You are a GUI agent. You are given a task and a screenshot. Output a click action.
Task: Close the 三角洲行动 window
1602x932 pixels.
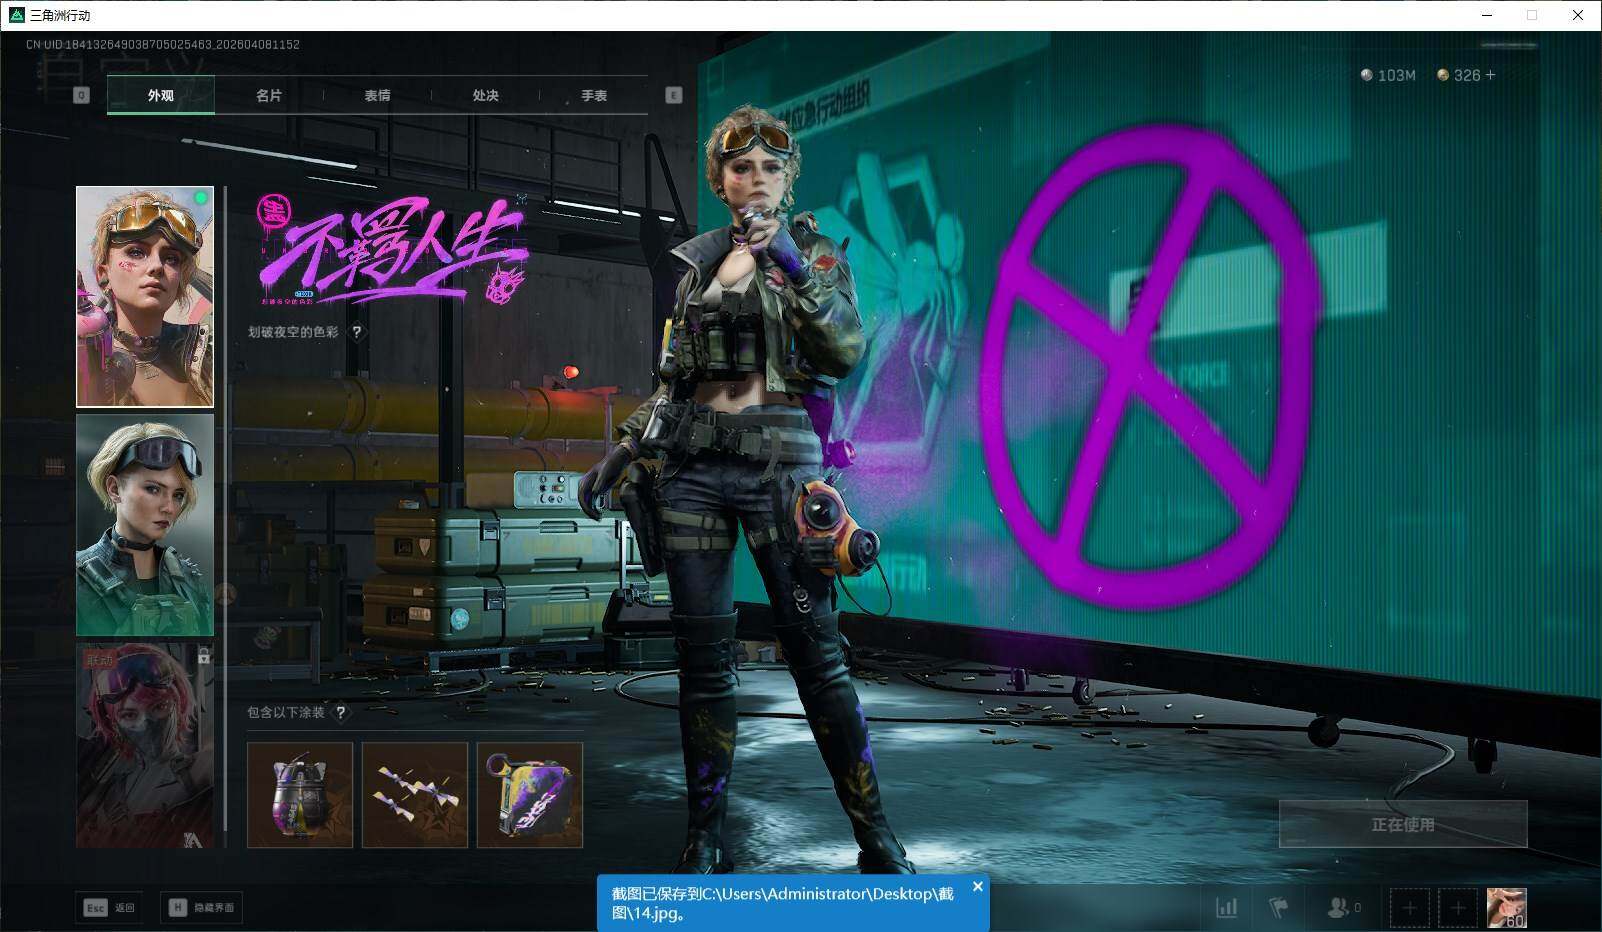(1578, 15)
